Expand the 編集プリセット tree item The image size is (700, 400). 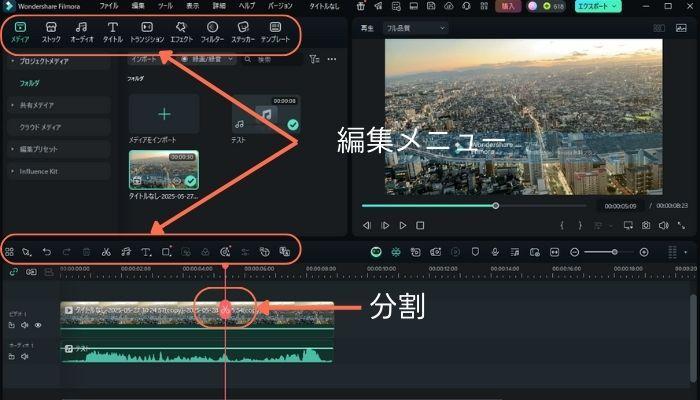click(x=12, y=149)
